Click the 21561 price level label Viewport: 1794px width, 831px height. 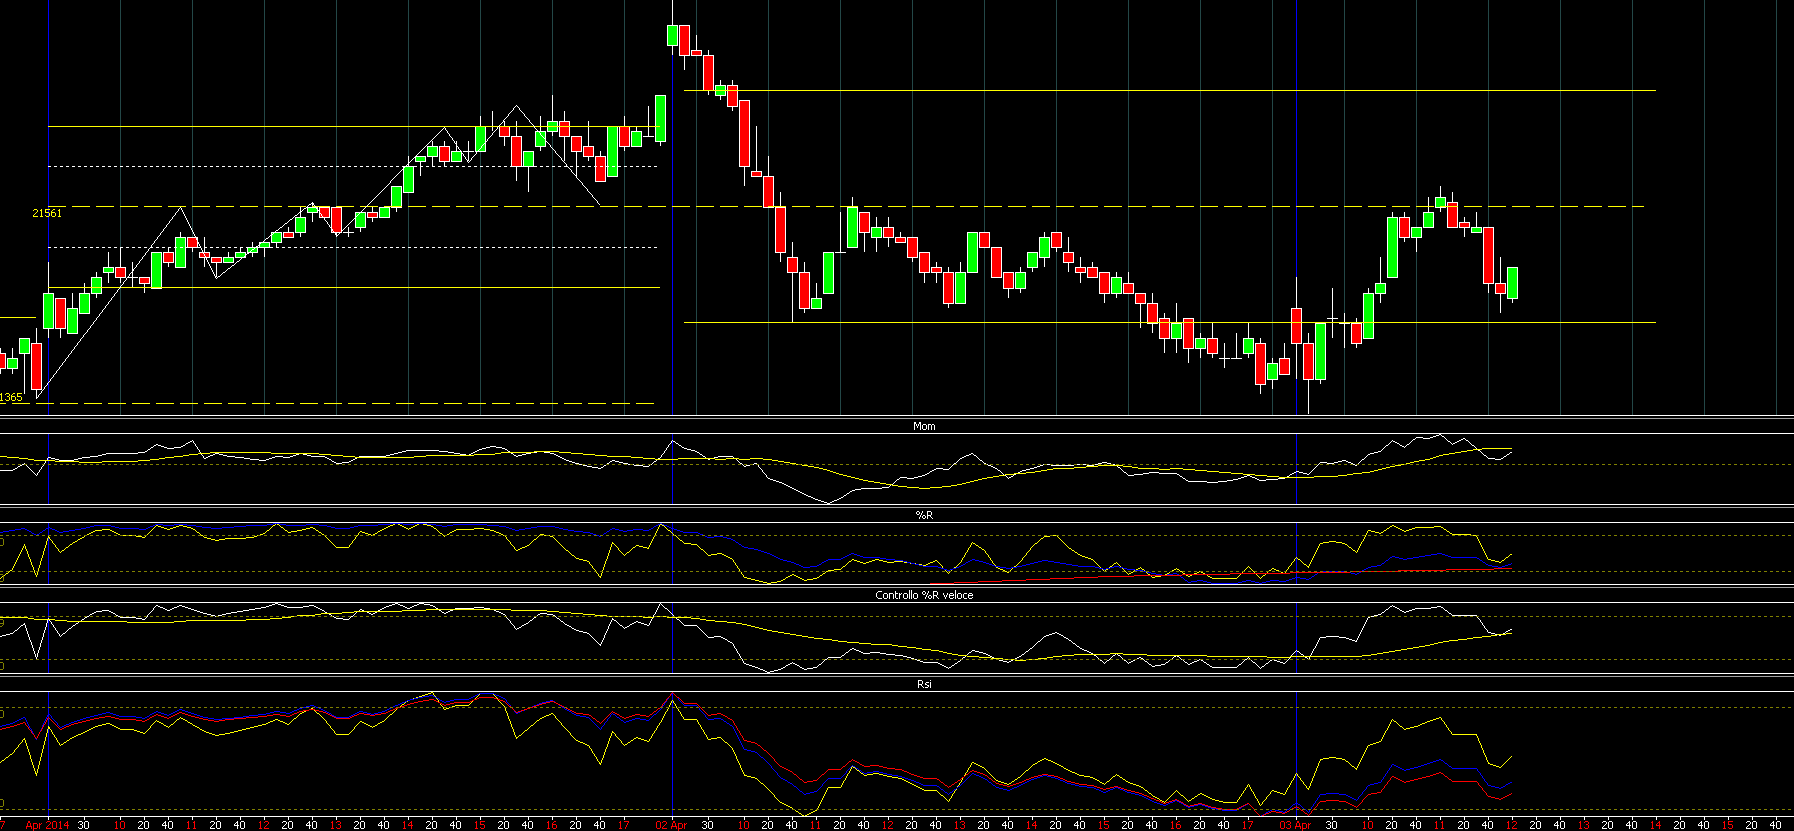(47, 213)
